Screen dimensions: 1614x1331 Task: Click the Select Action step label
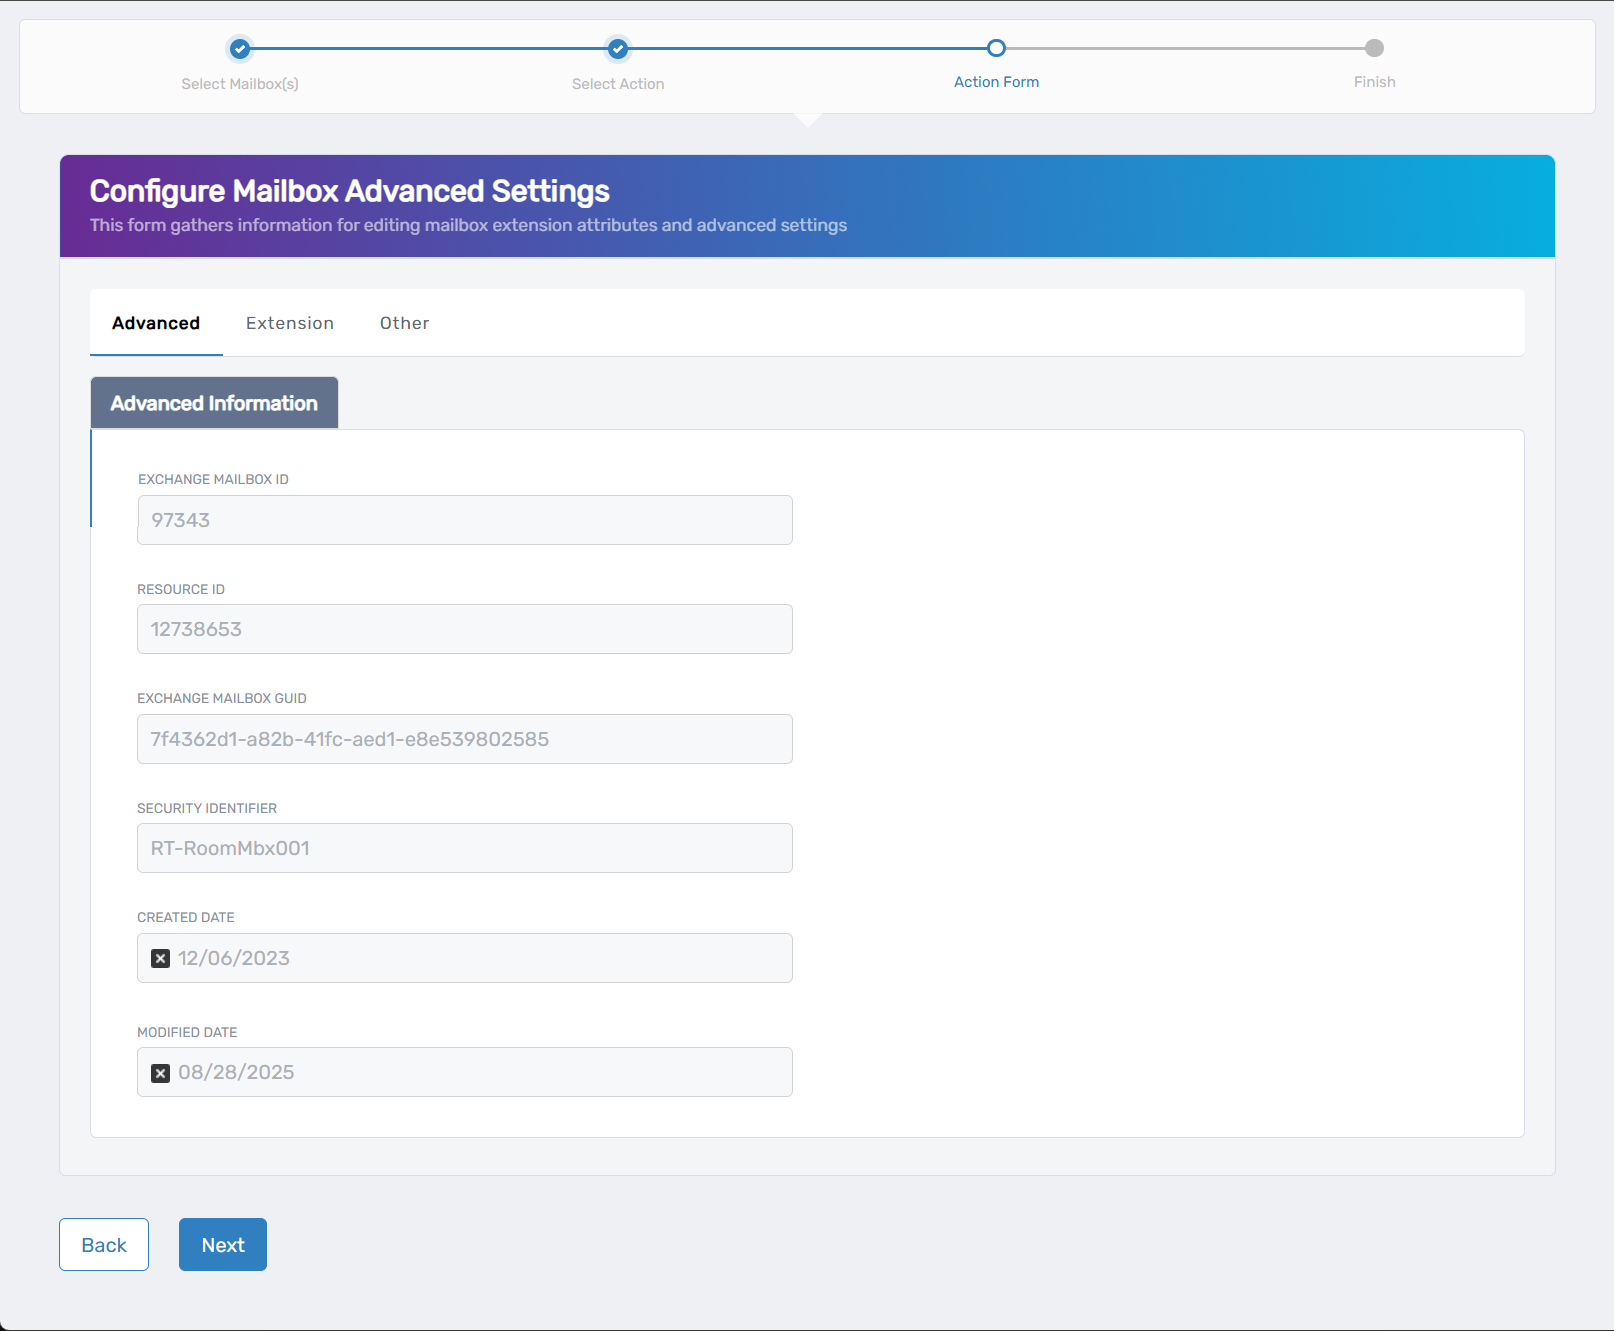tap(617, 83)
